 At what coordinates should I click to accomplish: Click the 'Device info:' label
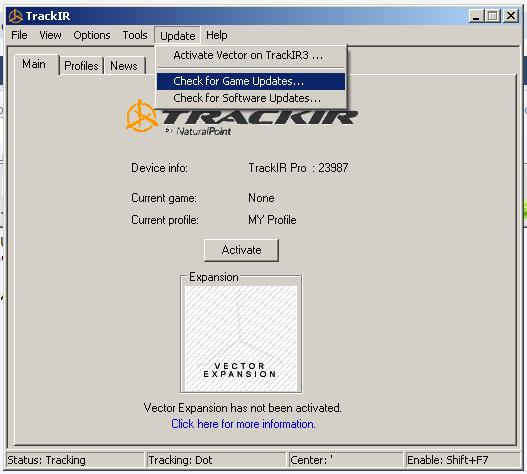tap(159, 168)
